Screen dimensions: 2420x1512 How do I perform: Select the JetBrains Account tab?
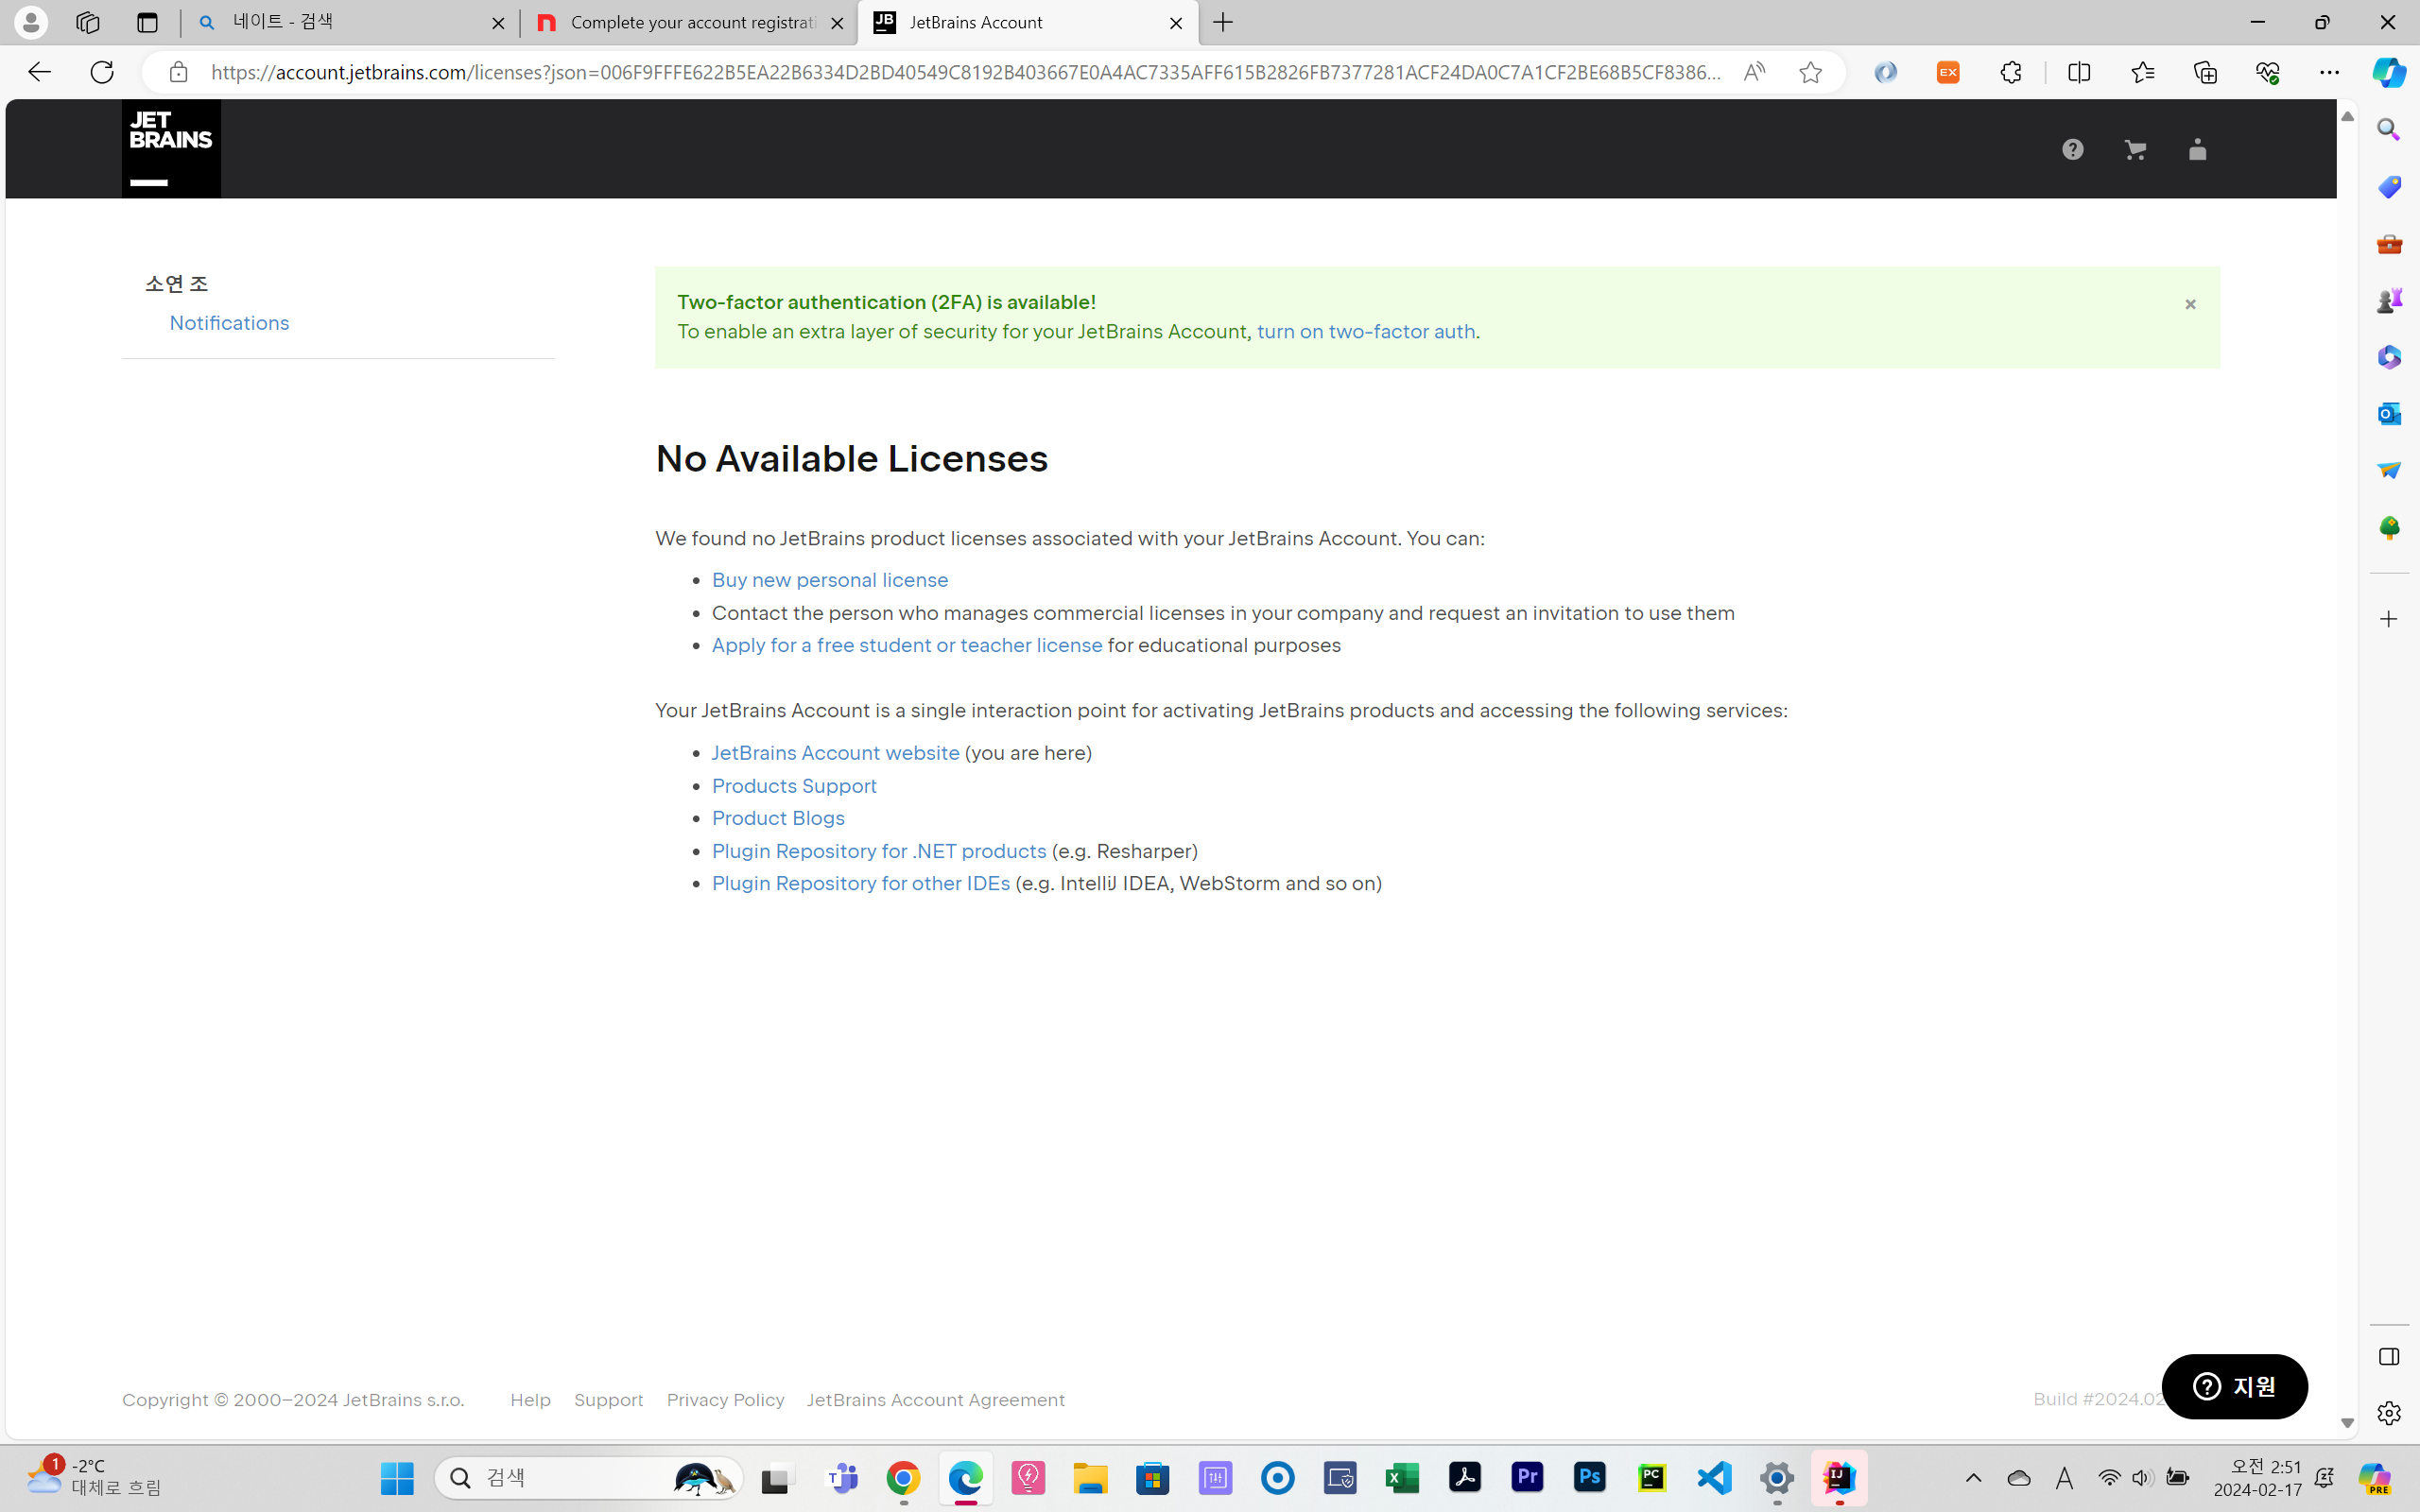click(1027, 22)
